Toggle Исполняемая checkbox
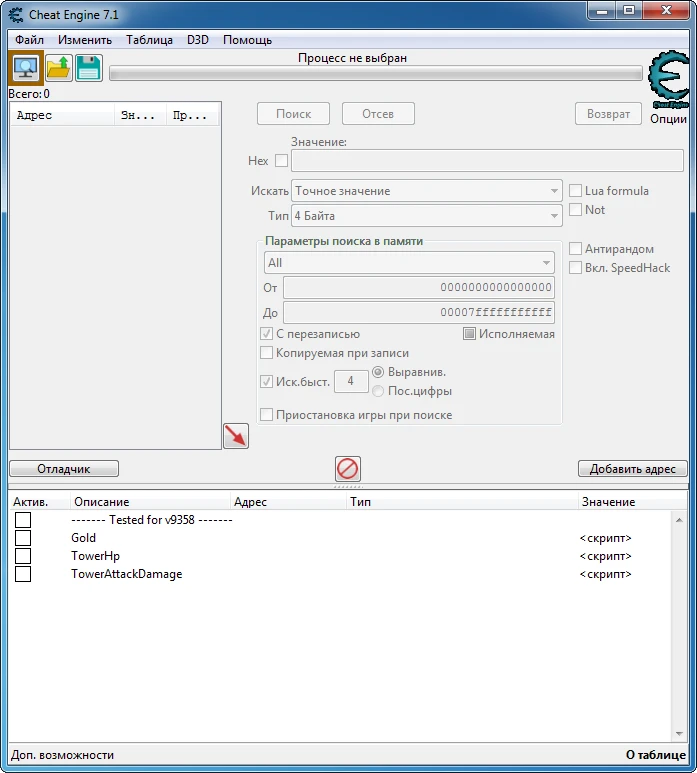 pyautogui.click(x=469, y=334)
